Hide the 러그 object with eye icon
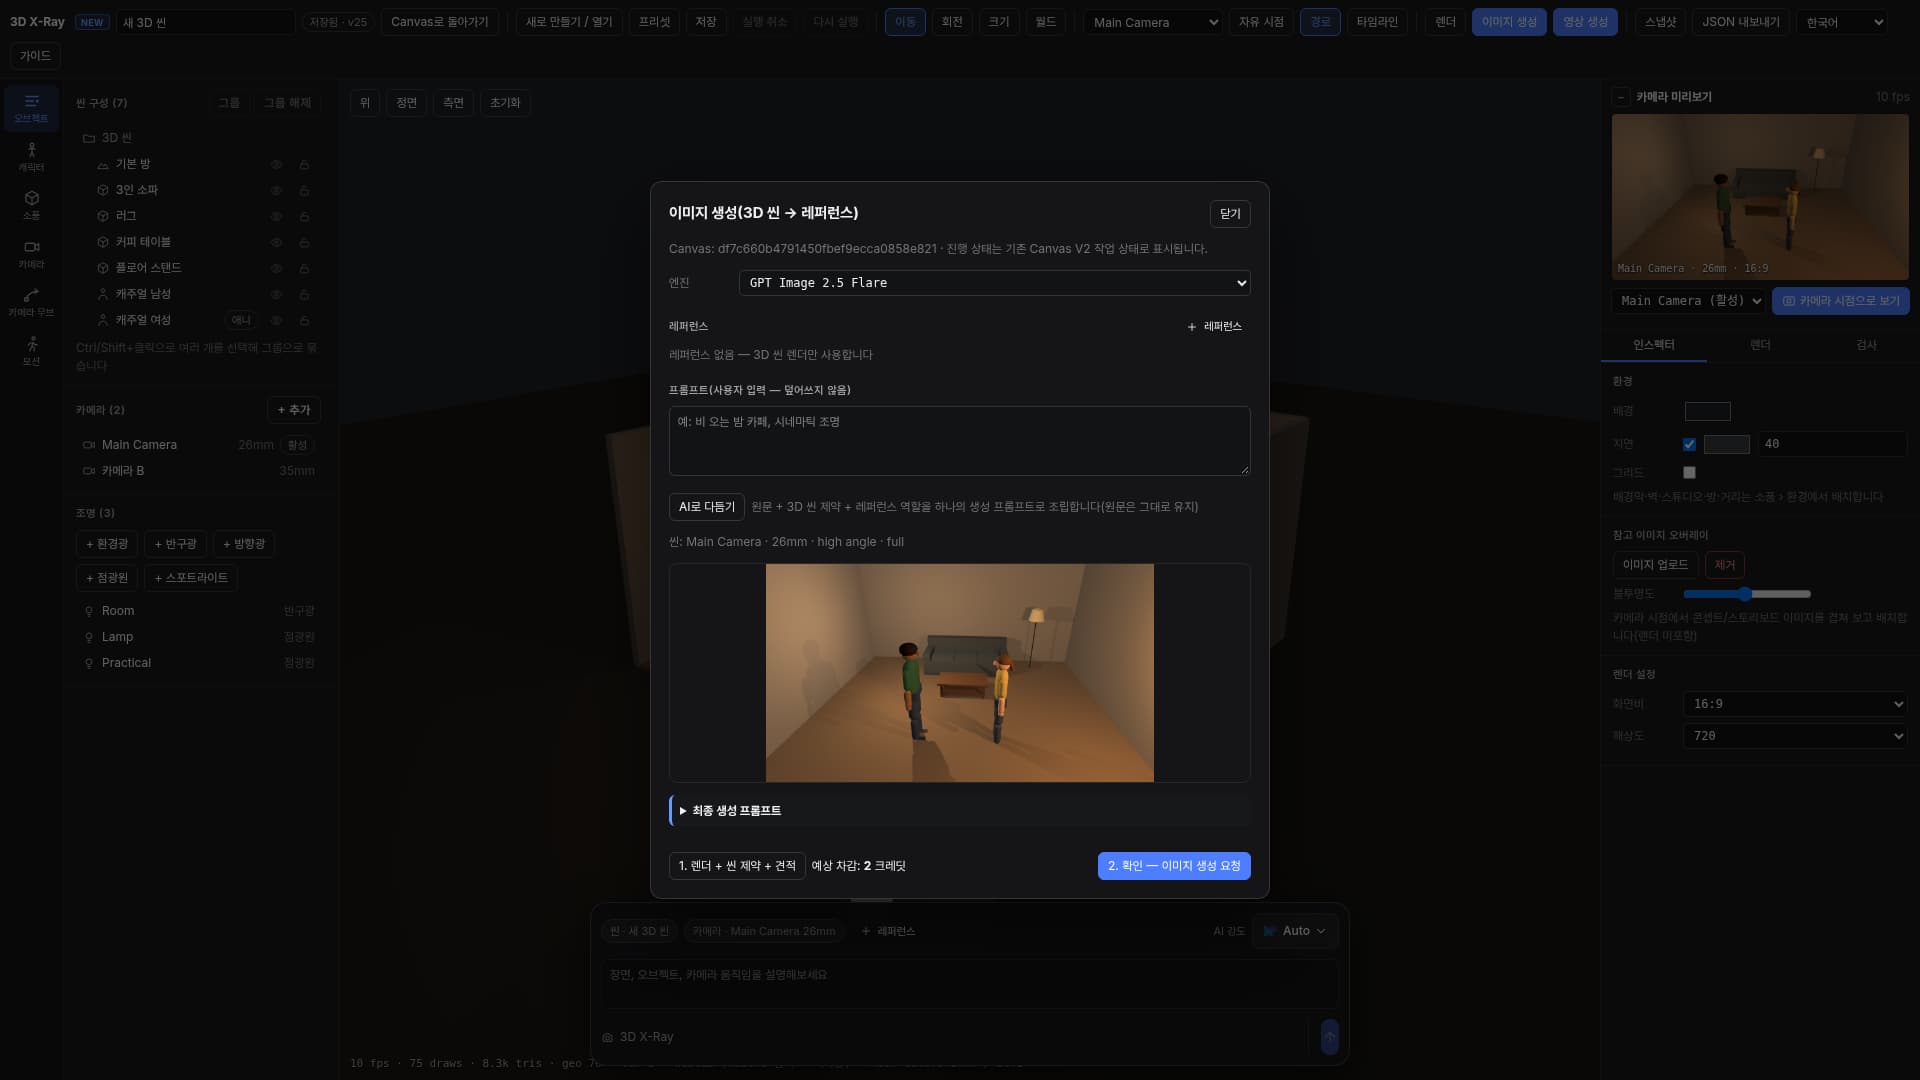The width and height of the screenshot is (1920, 1080). pos(276,216)
